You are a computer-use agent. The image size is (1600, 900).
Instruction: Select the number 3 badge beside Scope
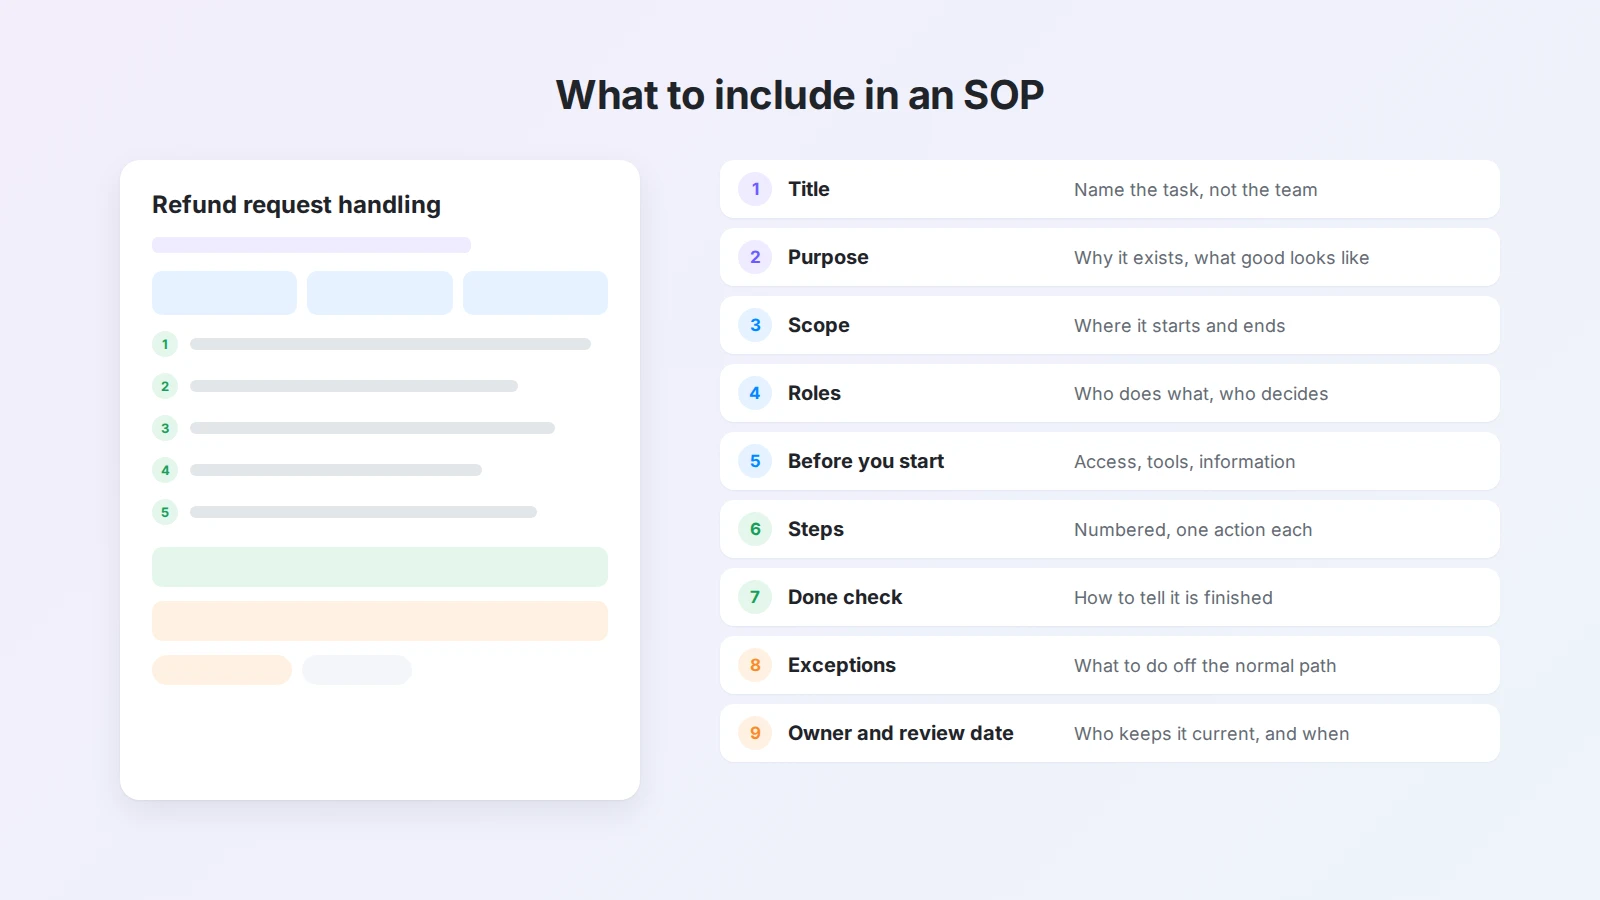[755, 325]
